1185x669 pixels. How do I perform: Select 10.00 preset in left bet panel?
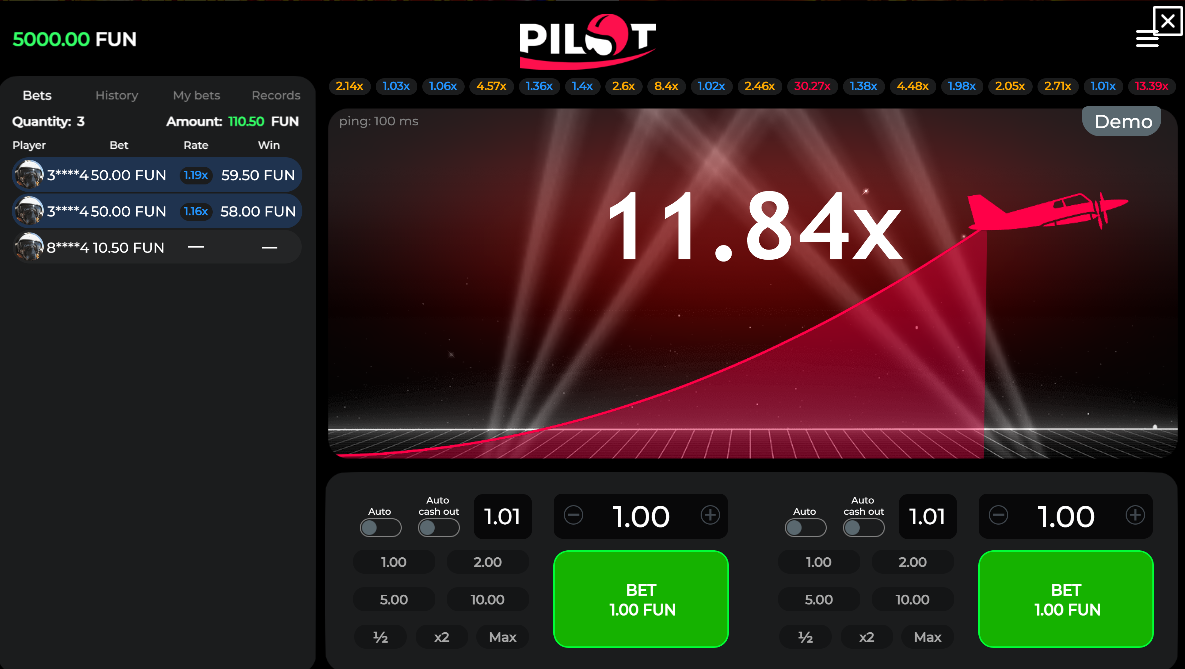tap(487, 600)
